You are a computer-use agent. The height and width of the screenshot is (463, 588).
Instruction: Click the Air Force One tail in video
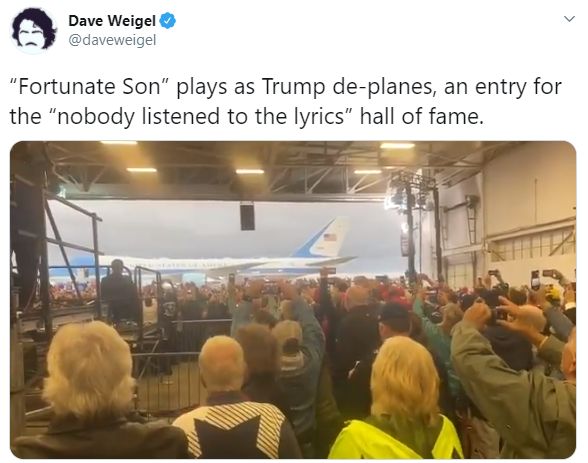pyautogui.click(x=325, y=237)
